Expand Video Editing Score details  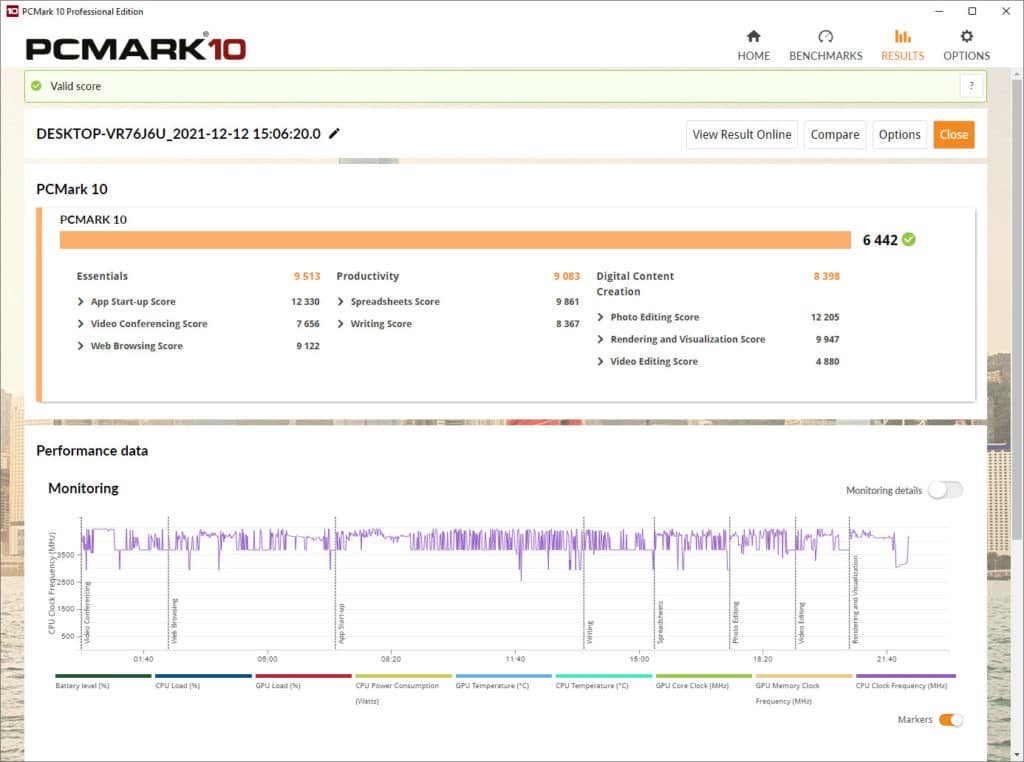coord(600,362)
